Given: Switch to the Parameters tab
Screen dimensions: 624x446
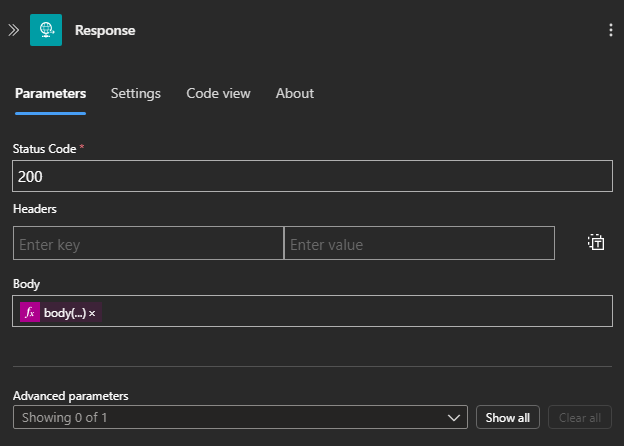Looking at the screenshot, I should [x=50, y=93].
